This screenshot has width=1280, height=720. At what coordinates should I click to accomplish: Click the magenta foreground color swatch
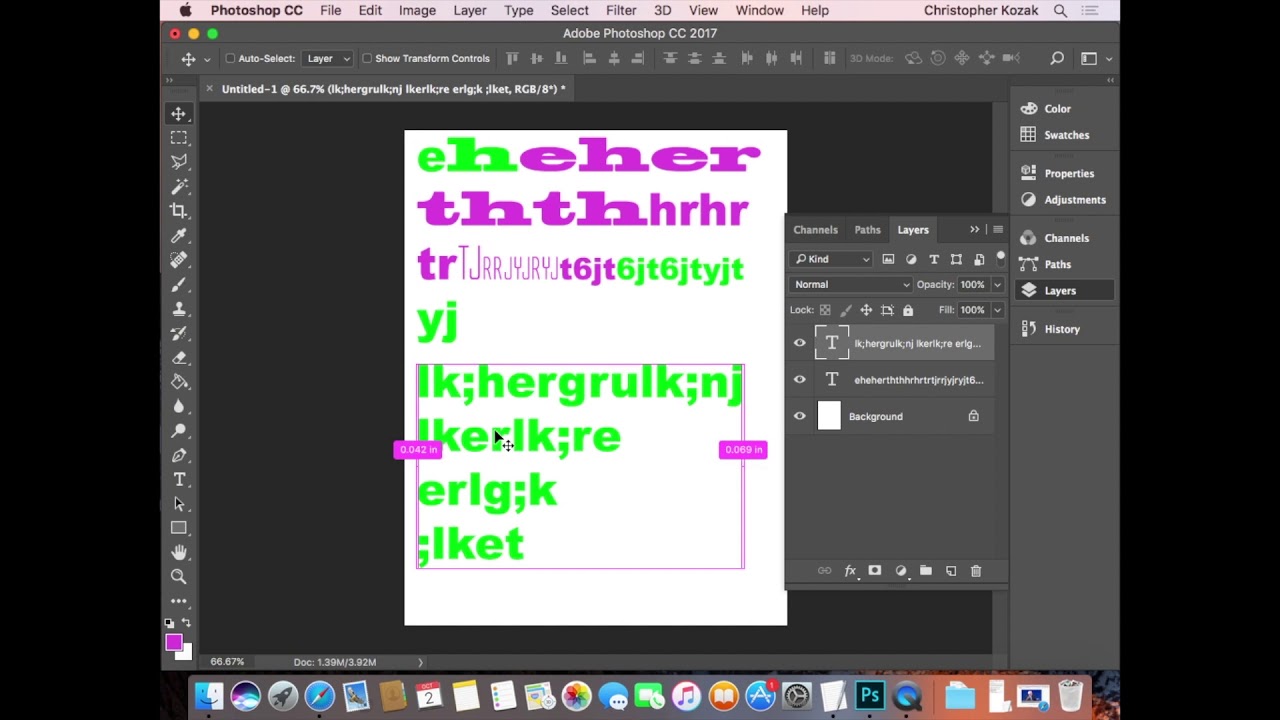[x=174, y=643]
